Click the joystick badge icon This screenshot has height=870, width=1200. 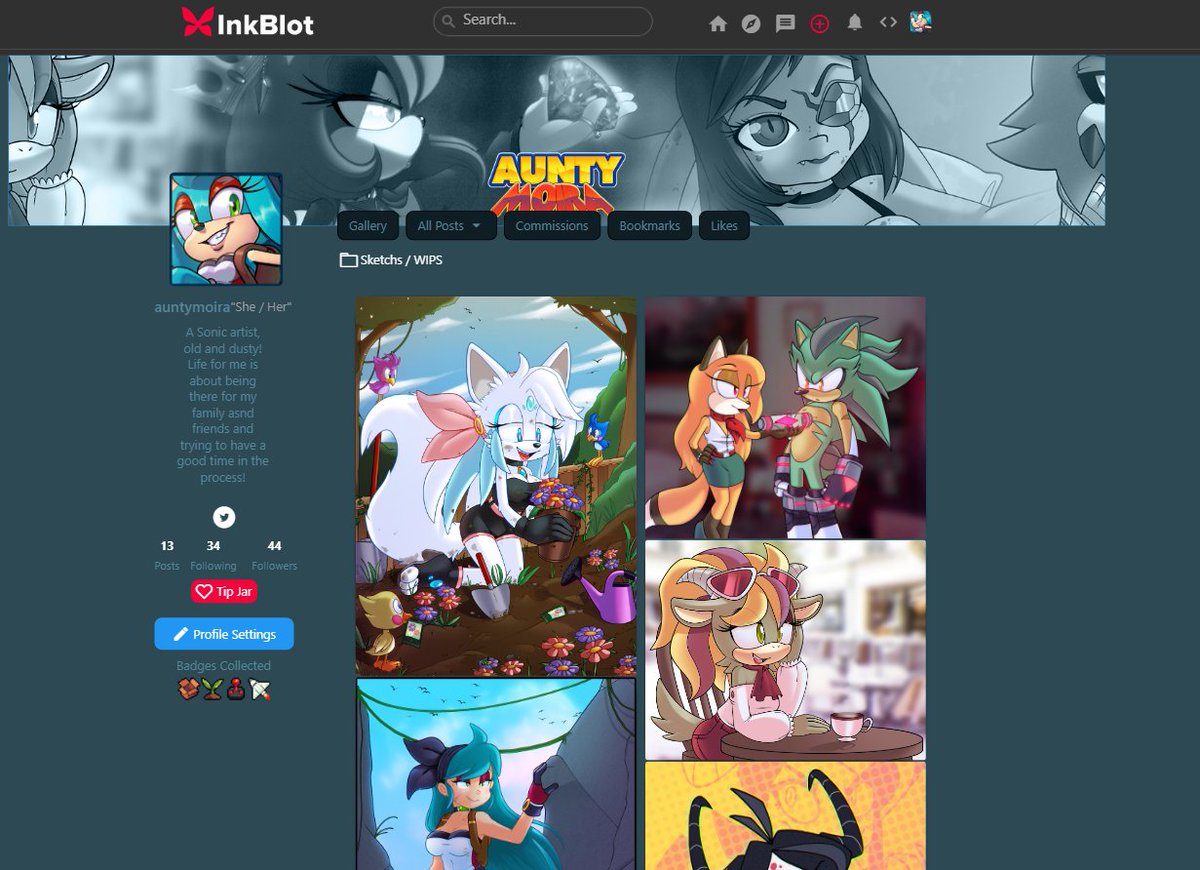click(236, 688)
